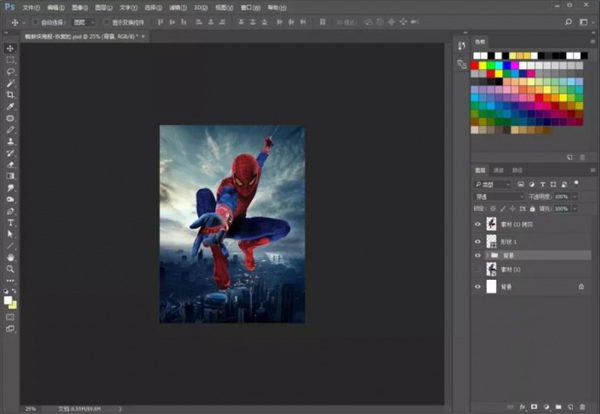Viewport: 600px width, 414px height.
Task: Pick the red swatch in Swatches panel
Action: (x=477, y=67)
